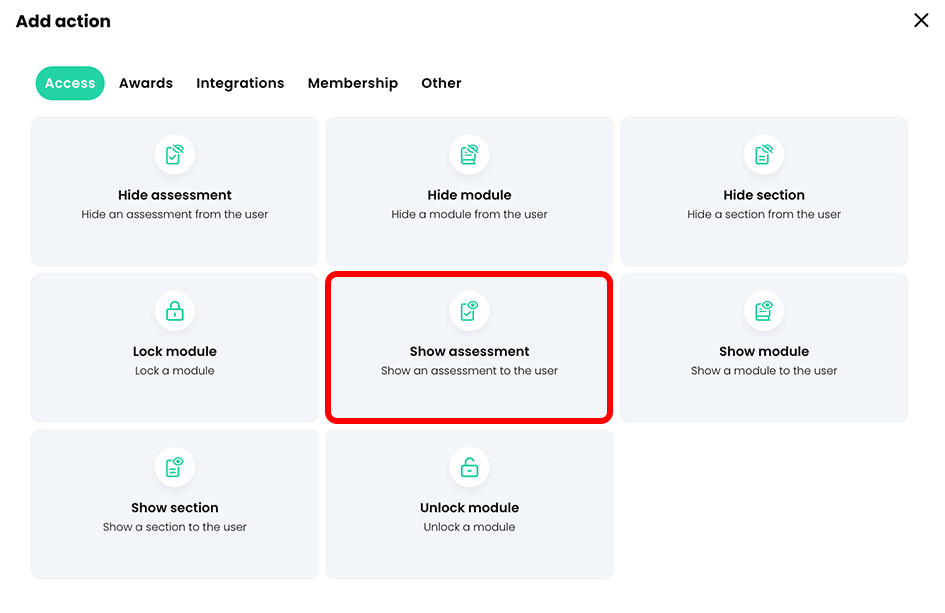Click the Lock module padlock icon
This screenshot has width=945, height=613.
(175, 311)
